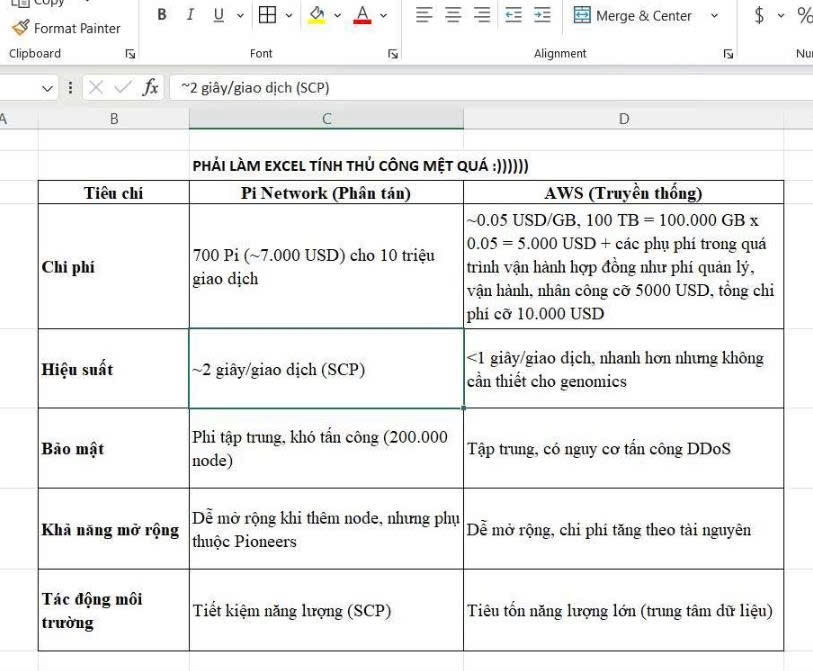This screenshot has height=671, width=813.
Task: Toggle italic formatting
Action: click(x=190, y=15)
